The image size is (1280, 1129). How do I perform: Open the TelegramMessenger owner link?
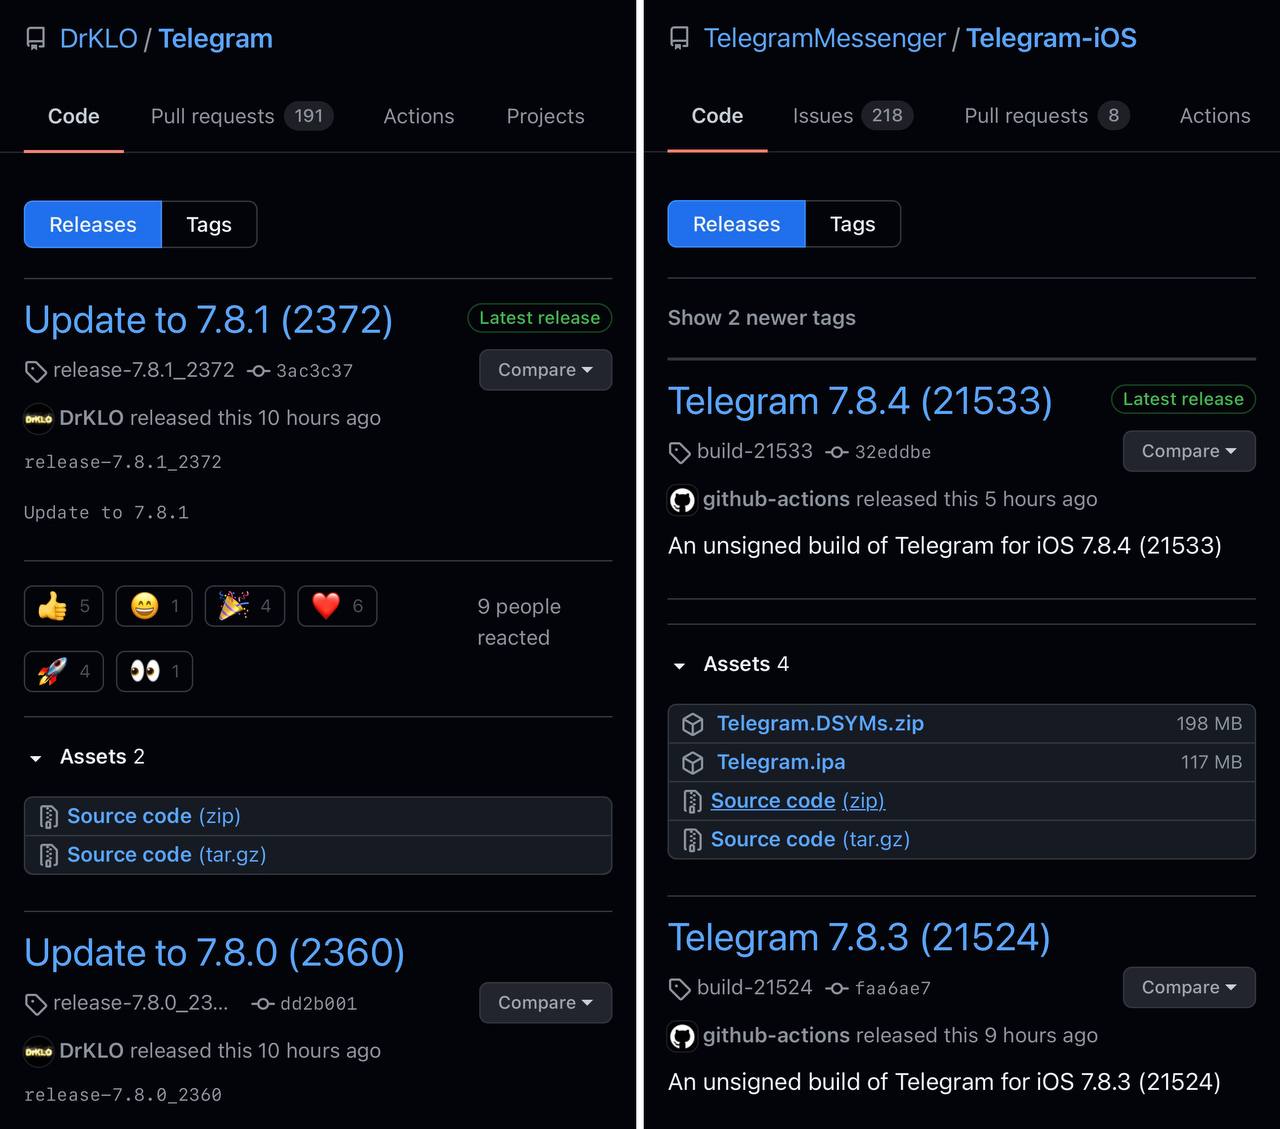coord(824,39)
